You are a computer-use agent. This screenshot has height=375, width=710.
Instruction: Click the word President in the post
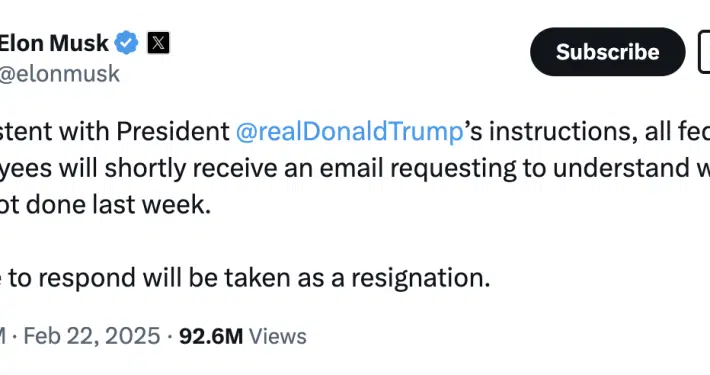click(x=173, y=132)
